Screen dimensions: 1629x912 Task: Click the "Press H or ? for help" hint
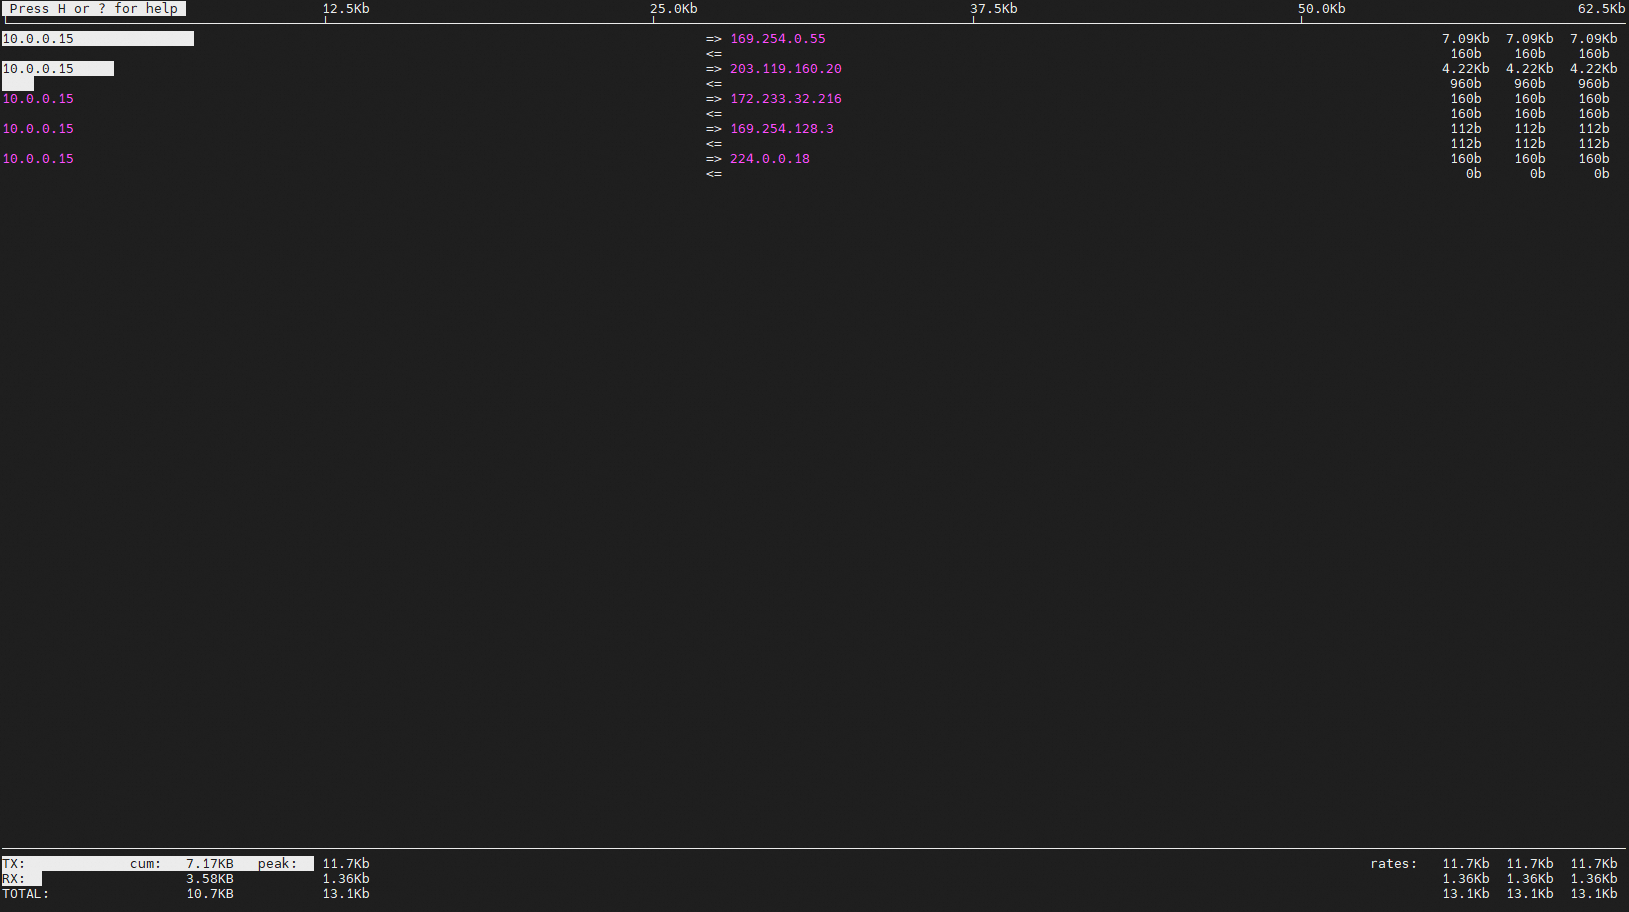pos(94,8)
